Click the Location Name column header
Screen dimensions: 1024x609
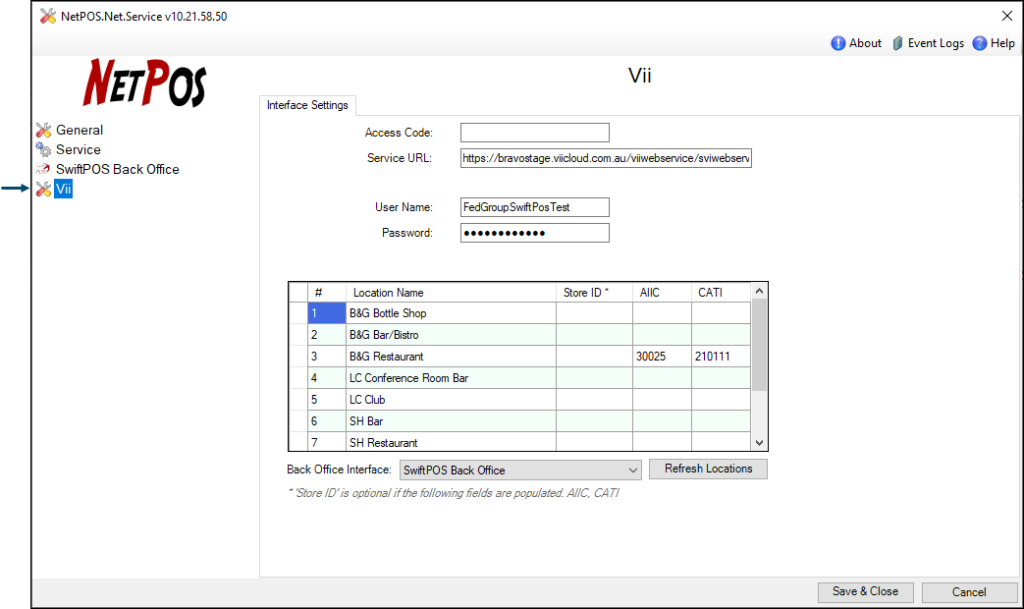pyautogui.click(x=451, y=292)
